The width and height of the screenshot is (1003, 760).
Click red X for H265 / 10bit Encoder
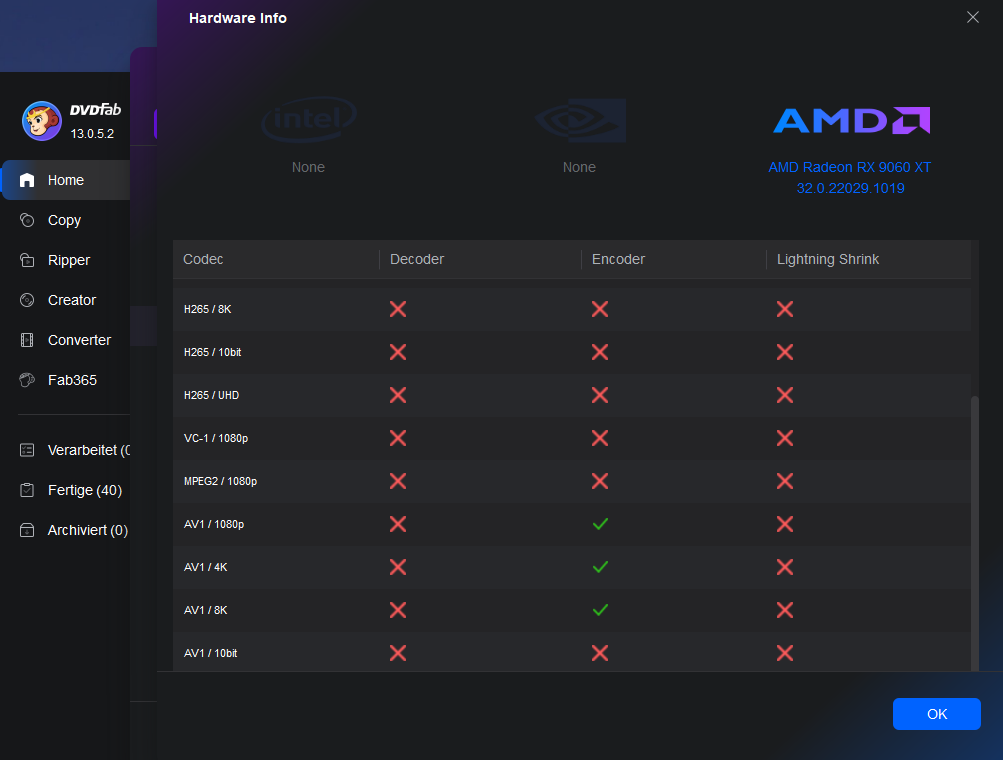(x=600, y=352)
